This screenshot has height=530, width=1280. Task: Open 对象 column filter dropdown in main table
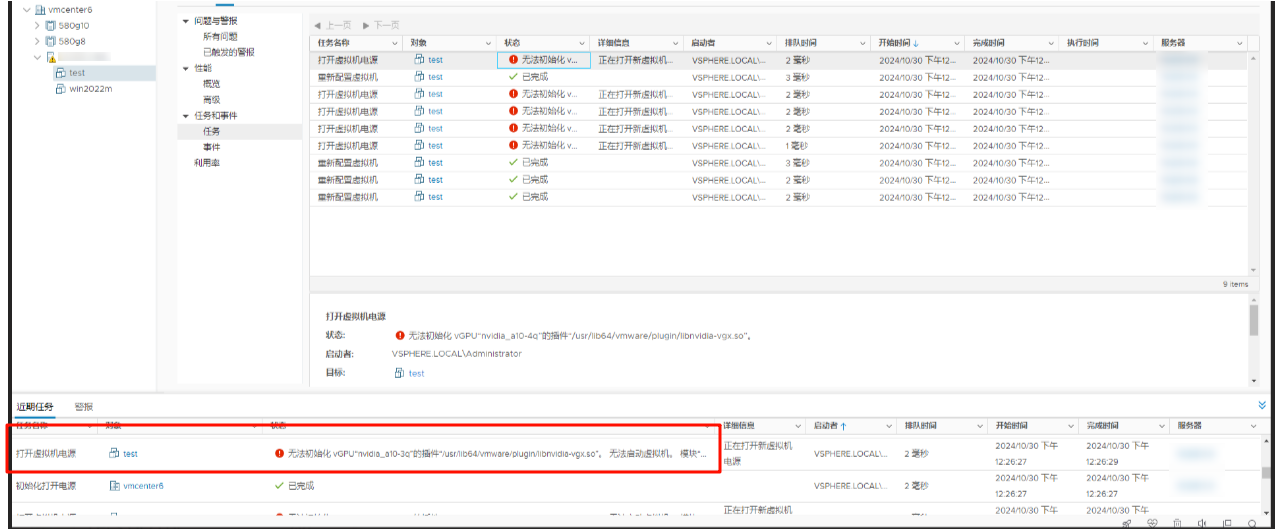coord(489,43)
